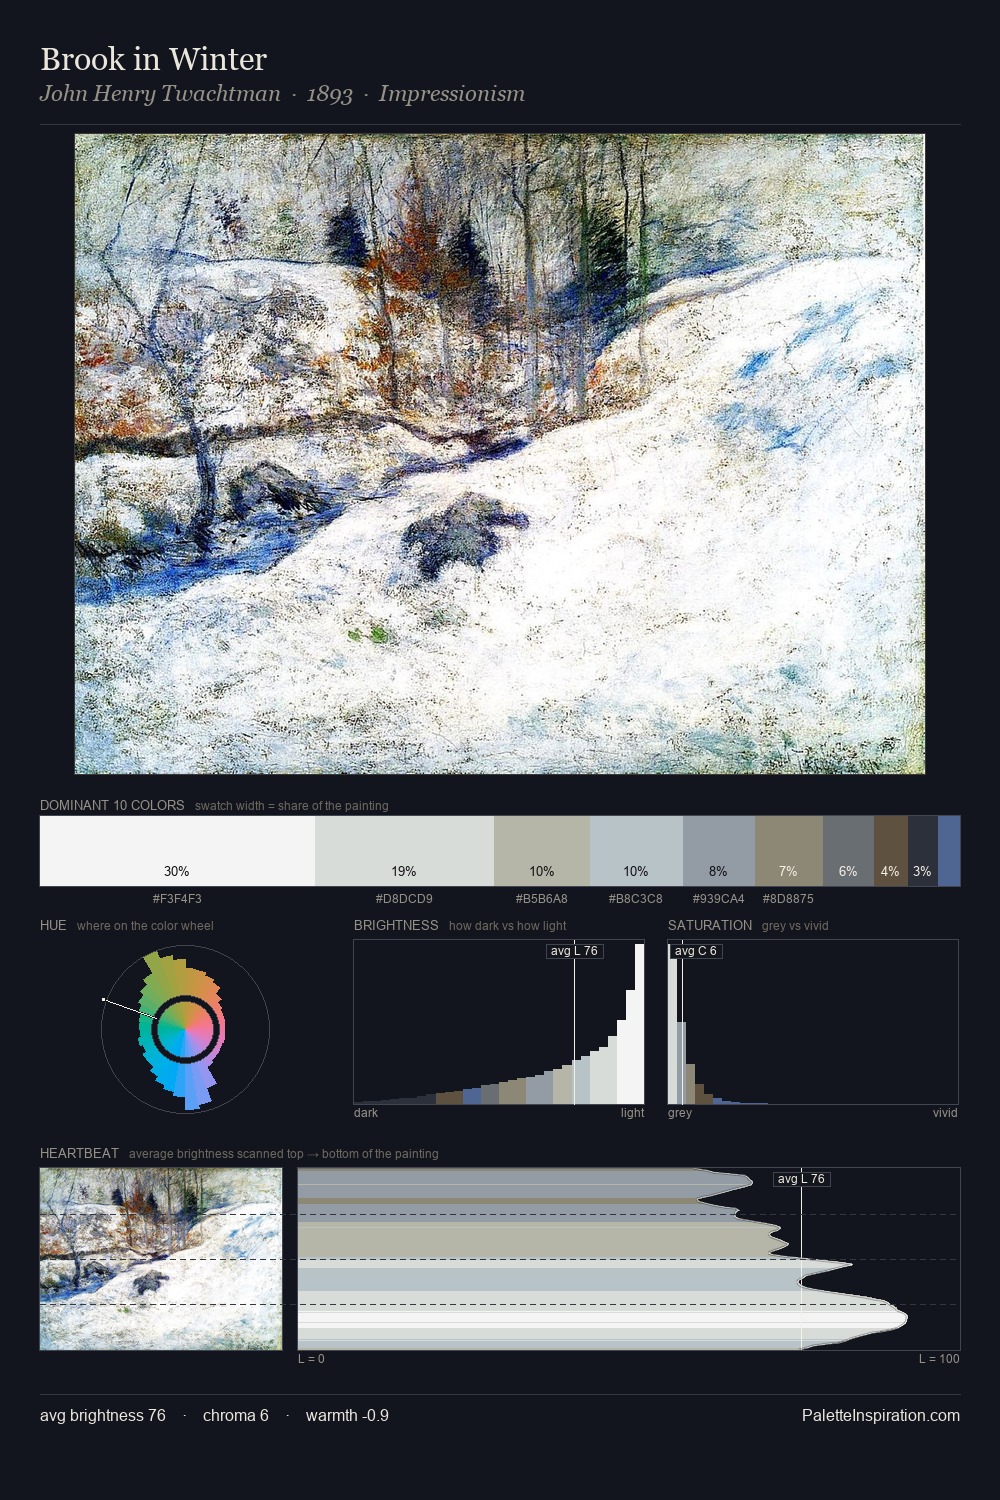Image resolution: width=1000 pixels, height=1500 pixels.
Task: Choose the 3% near-black swatch
Action: tap(923, 851)
